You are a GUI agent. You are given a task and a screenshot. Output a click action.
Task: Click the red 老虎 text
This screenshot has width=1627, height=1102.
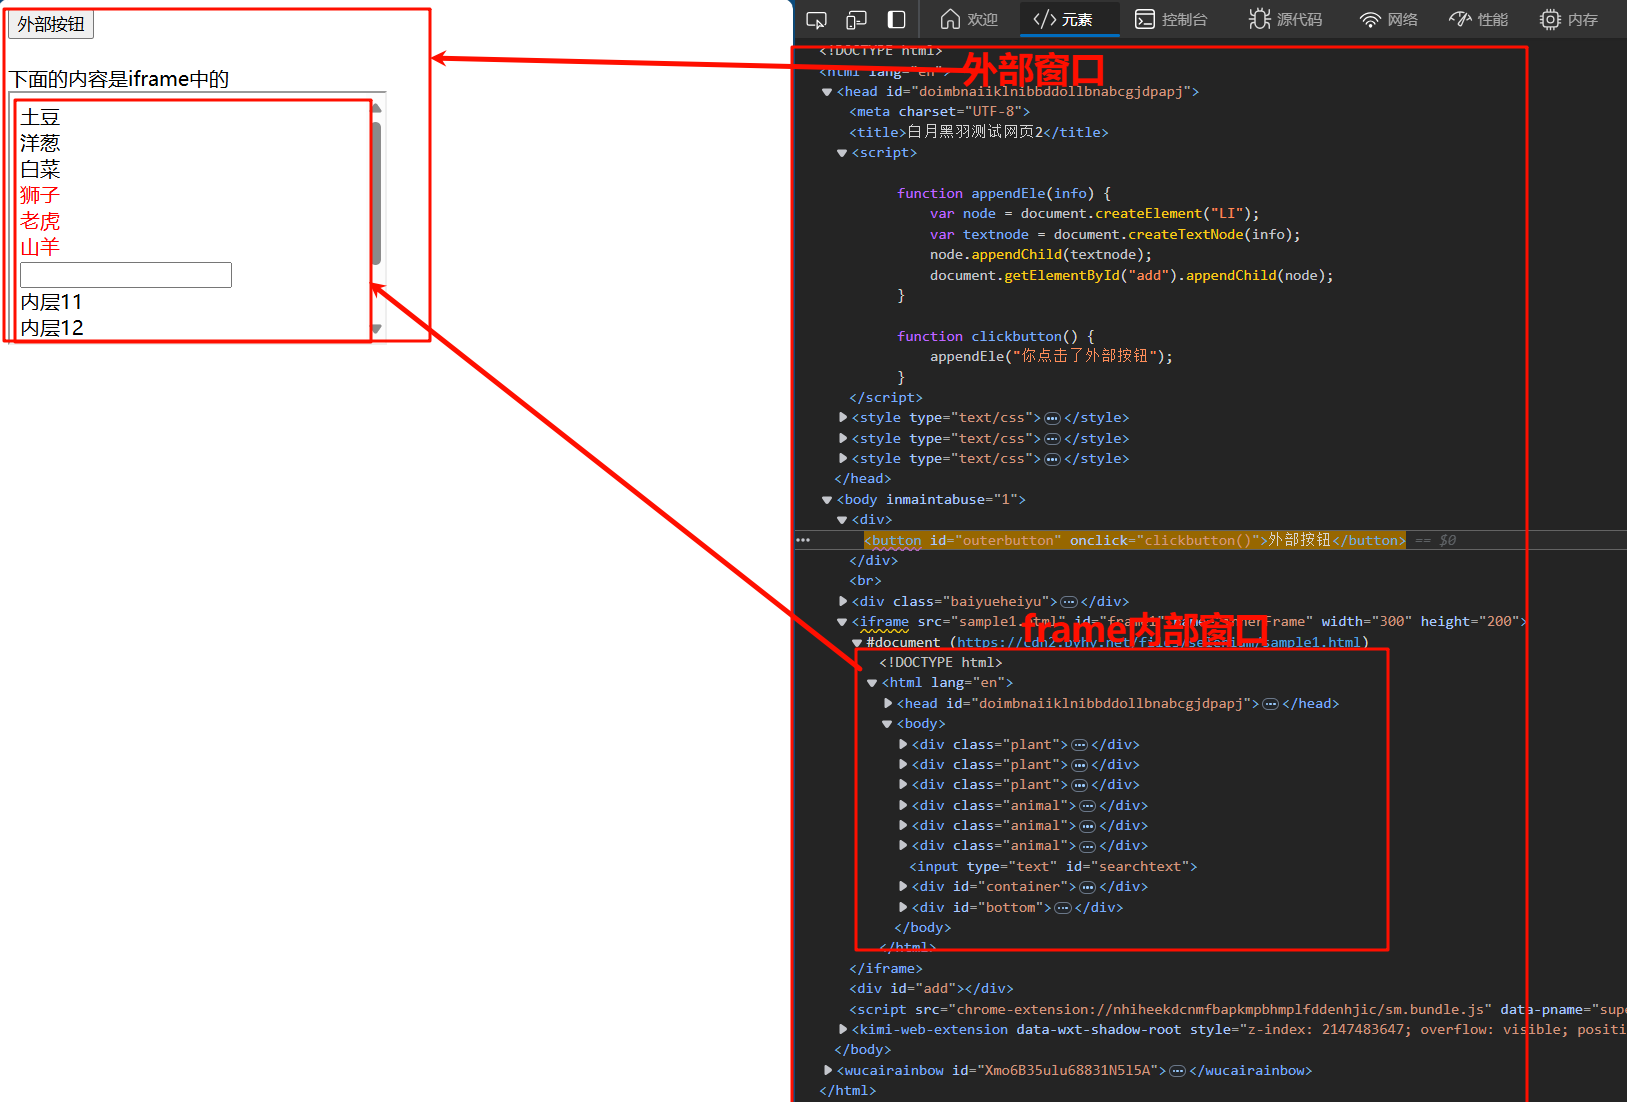[x=40, y=222]
